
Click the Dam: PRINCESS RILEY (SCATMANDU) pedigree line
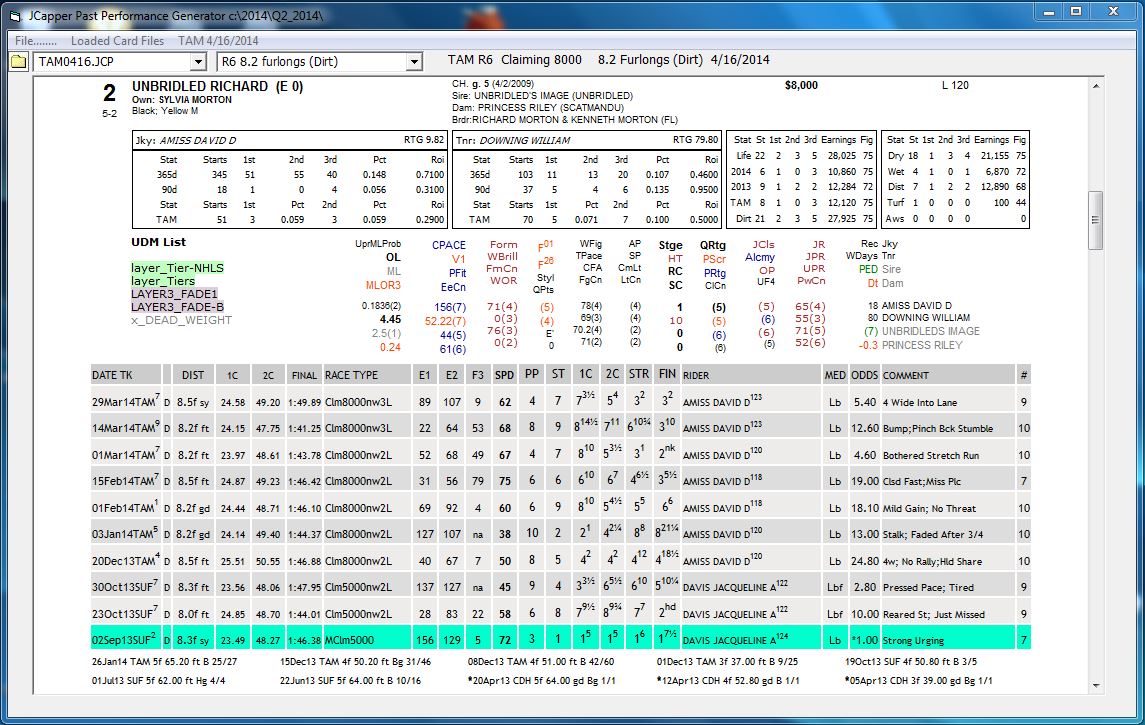tap(537, 107)
